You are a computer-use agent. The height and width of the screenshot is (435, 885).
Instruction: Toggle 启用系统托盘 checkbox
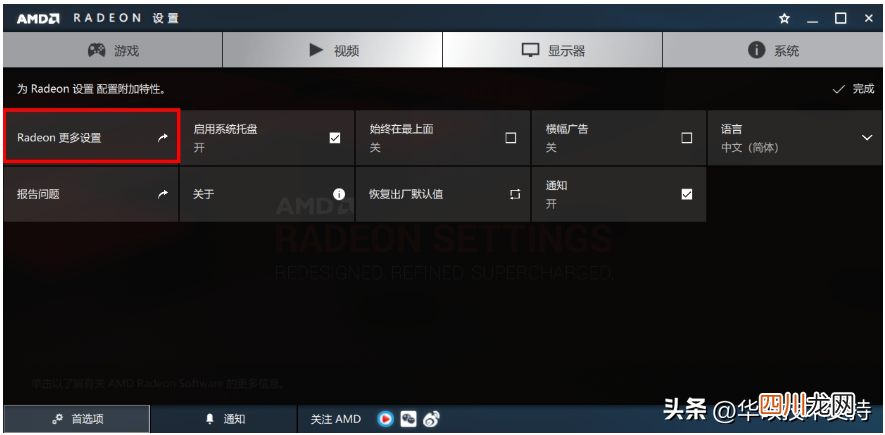click(335, 138)
